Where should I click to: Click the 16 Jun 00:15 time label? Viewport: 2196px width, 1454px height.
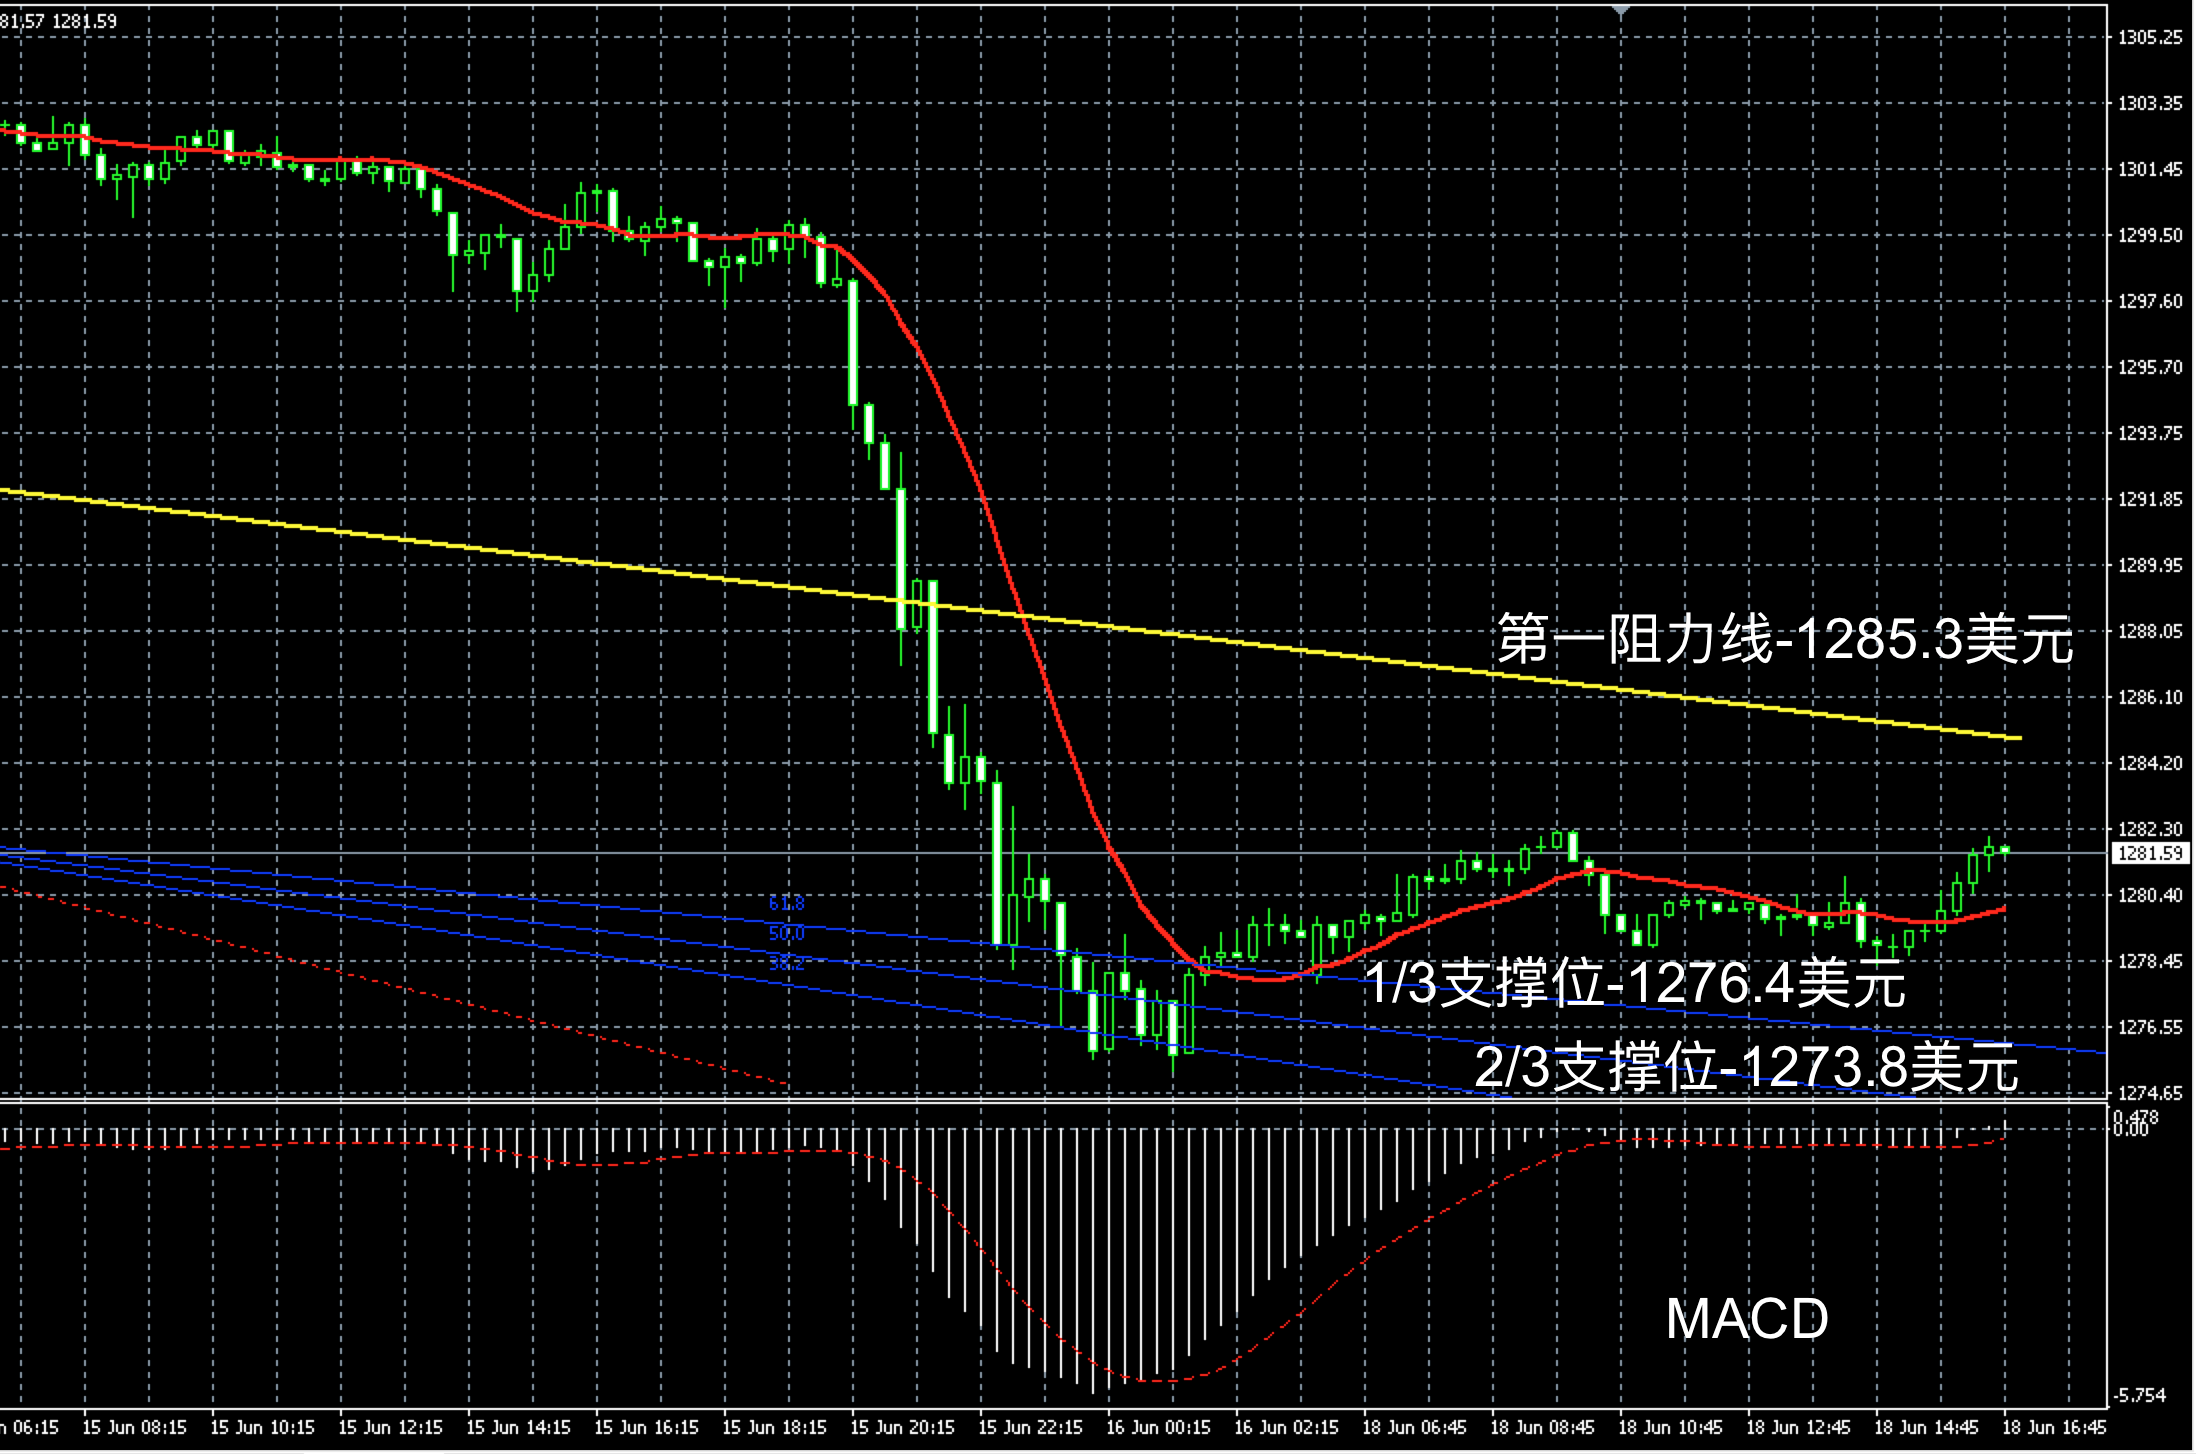pyautogui.click(x=1158, y=1428)
